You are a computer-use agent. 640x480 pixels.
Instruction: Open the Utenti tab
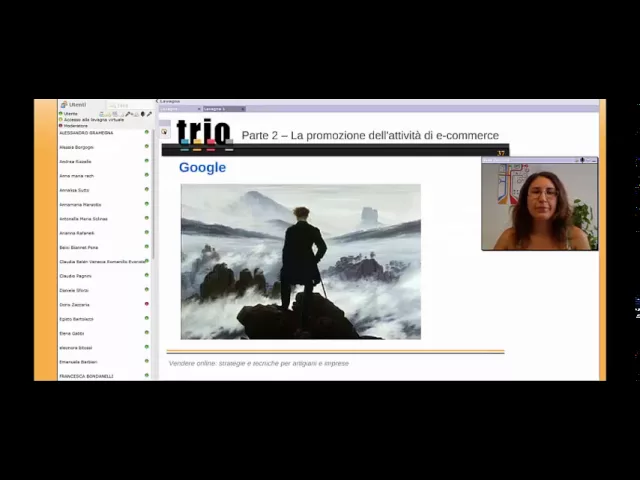click(x=82, y=105)
